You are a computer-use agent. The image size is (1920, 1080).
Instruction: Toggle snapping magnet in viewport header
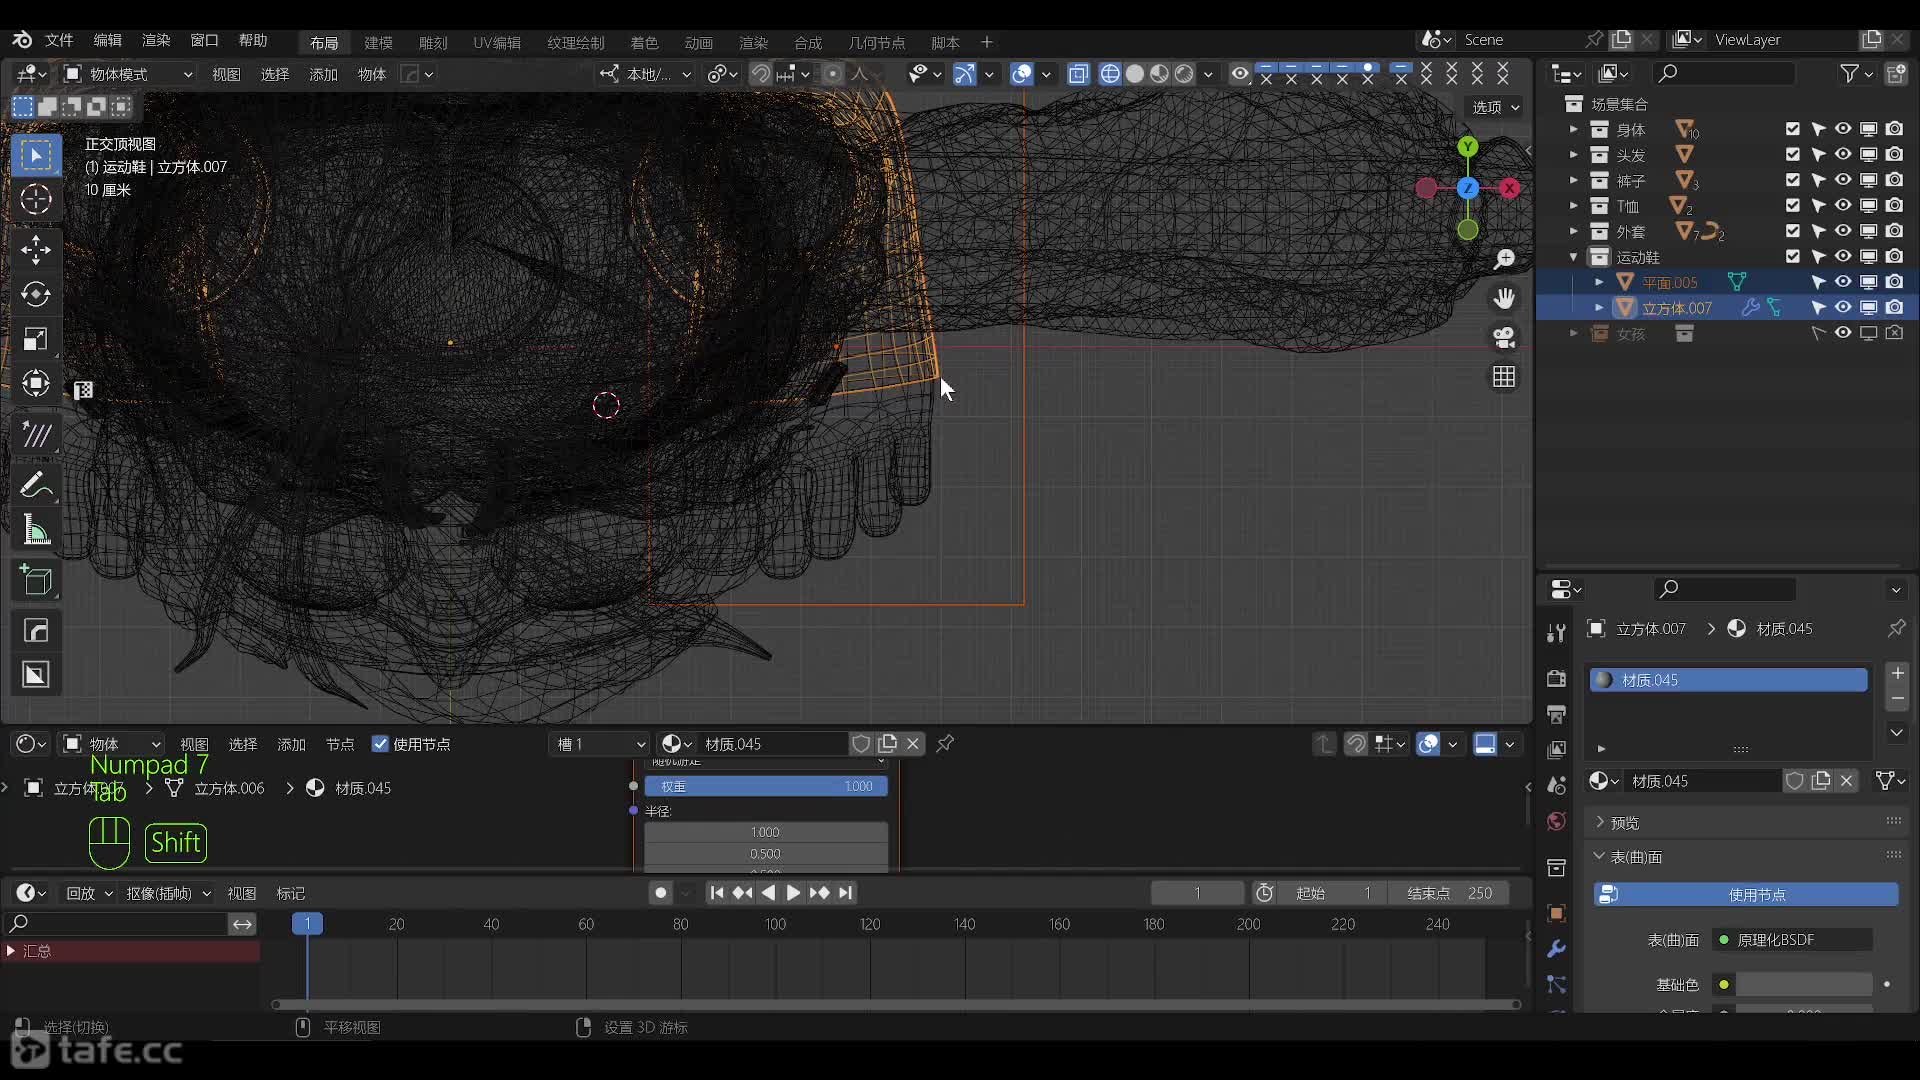point(761,74)
